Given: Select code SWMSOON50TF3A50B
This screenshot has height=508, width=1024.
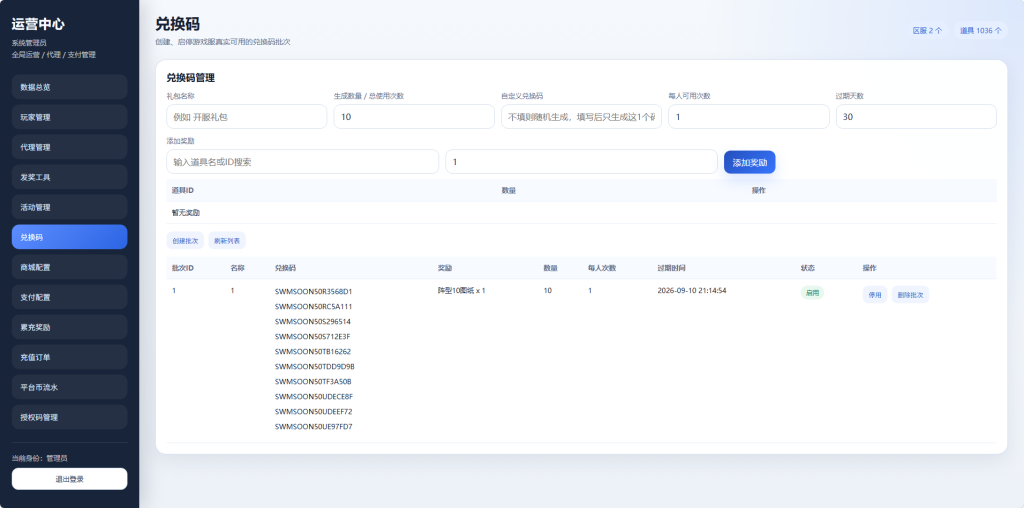Looking at the screenshot, I should pyautogui.click(x=313, y=381).
